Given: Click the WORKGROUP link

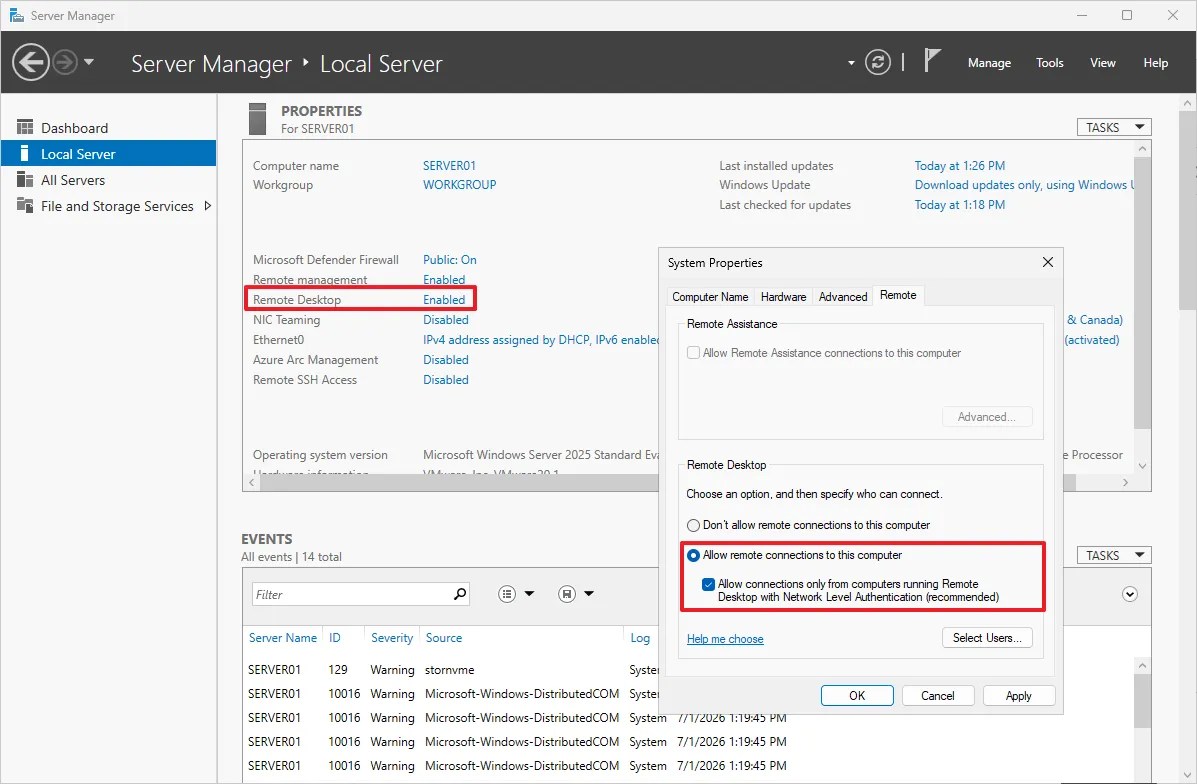Looking at the screenshot, I should [460, 185].
